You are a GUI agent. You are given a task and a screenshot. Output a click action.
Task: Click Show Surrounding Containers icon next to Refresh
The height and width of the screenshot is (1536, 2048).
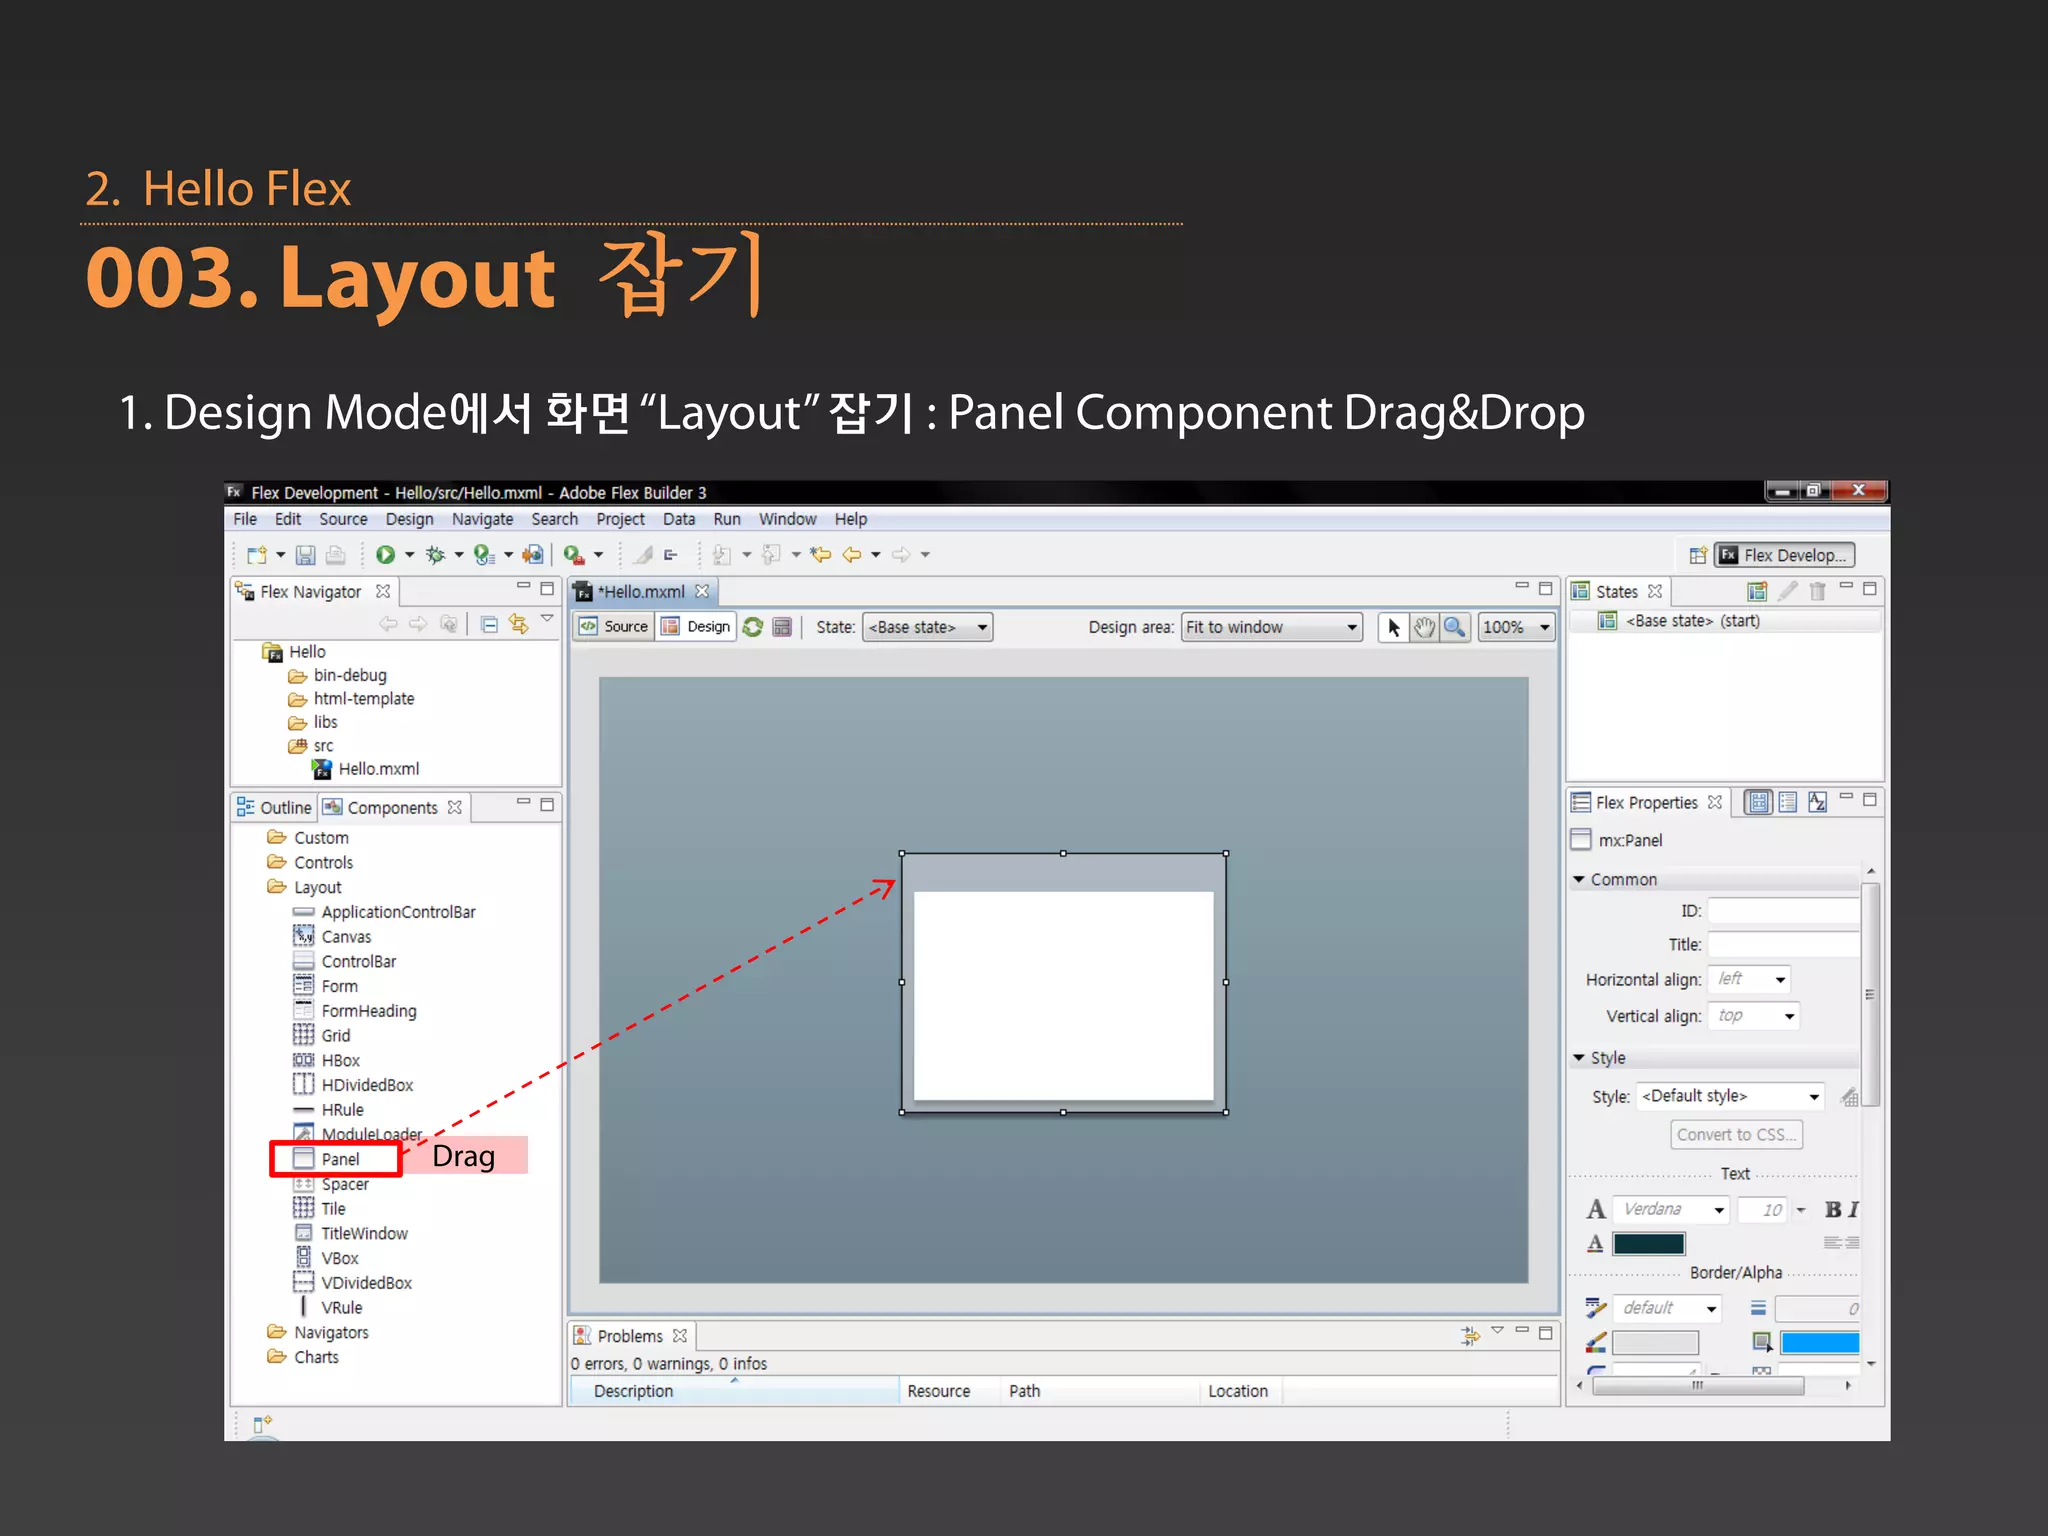point(782,627)
